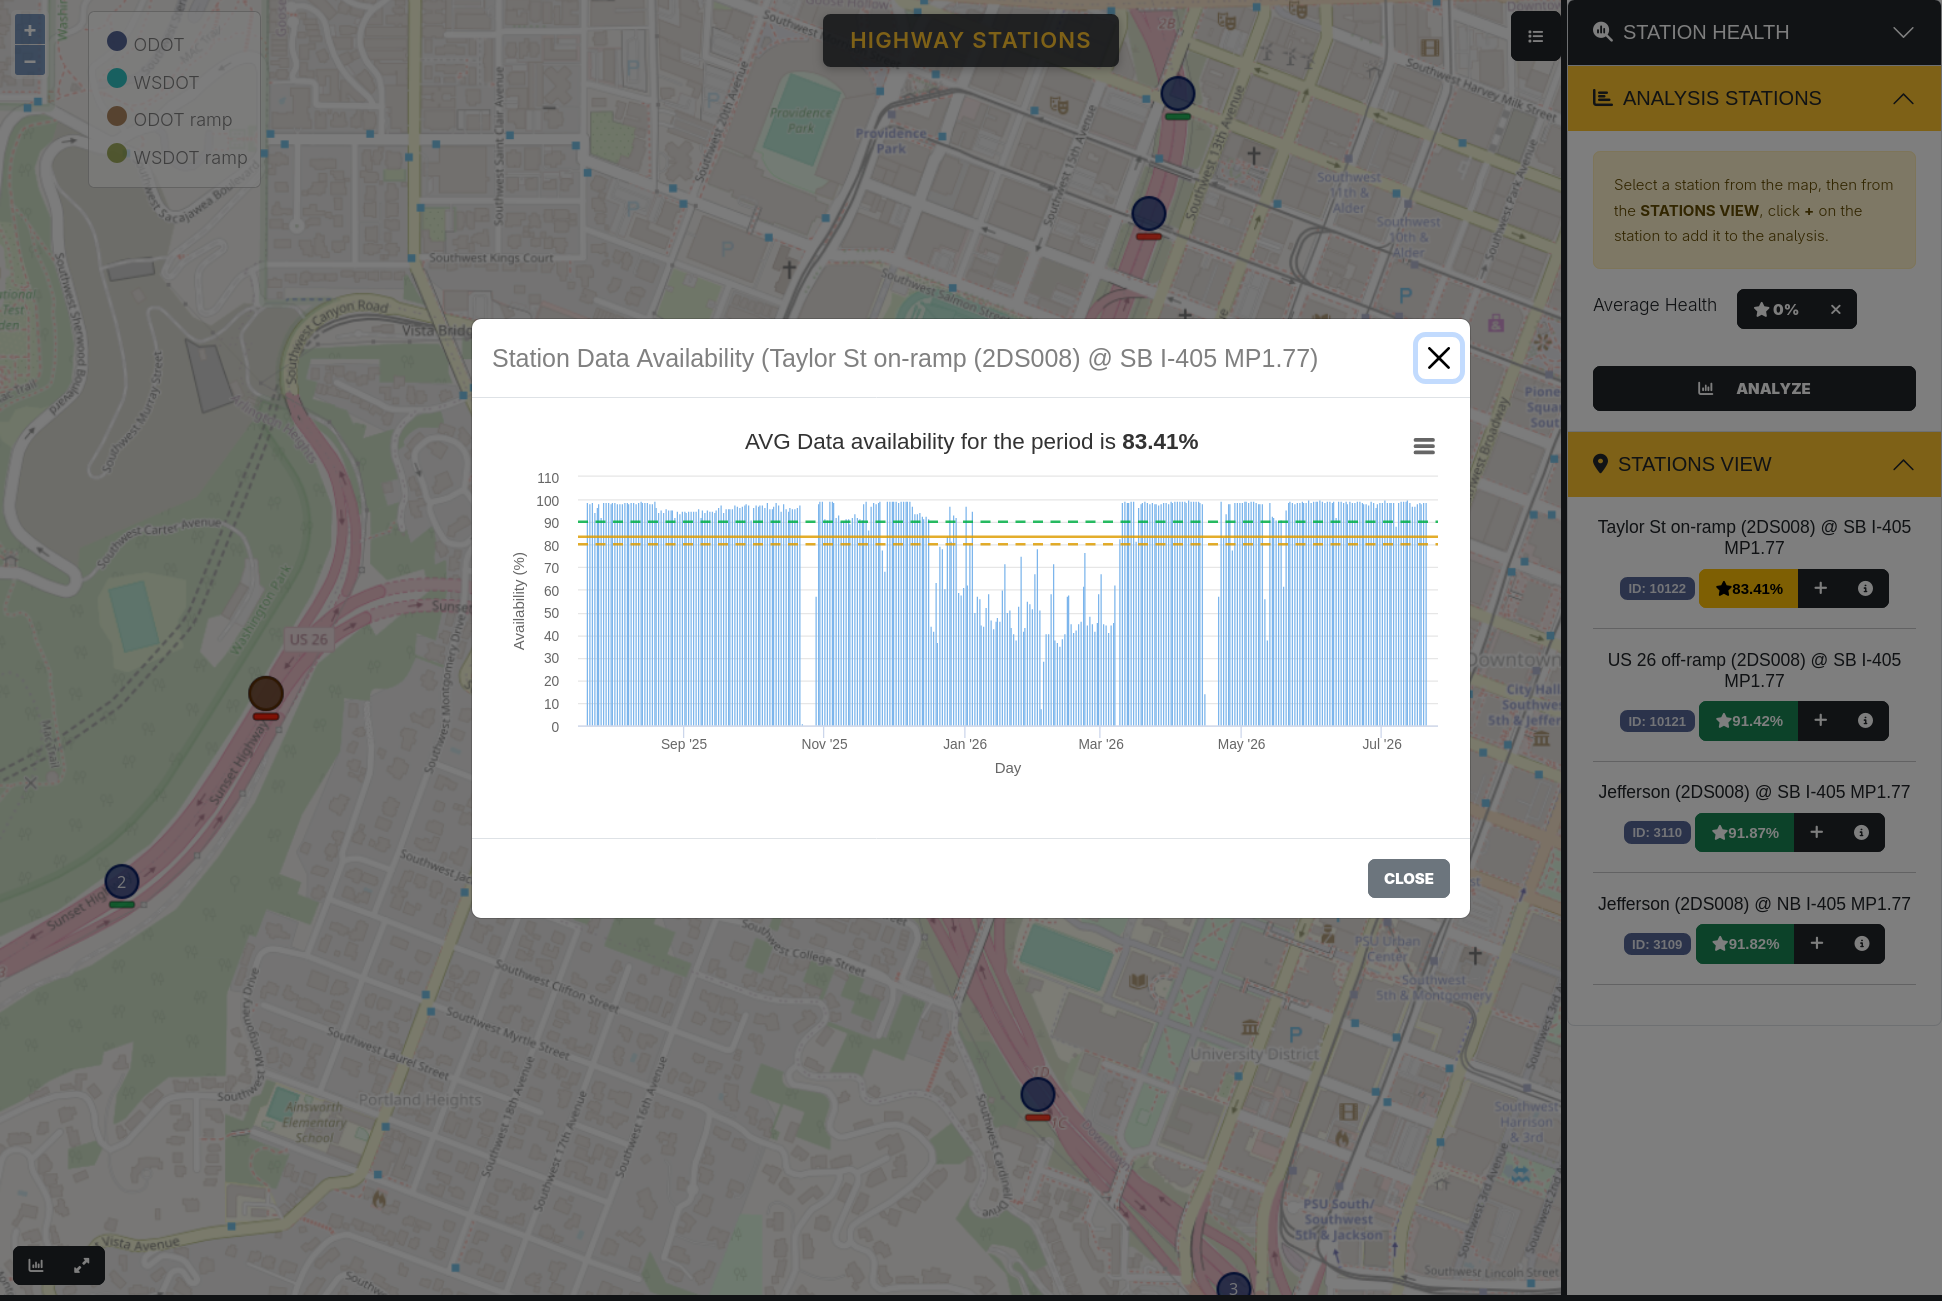The image size is (1942, 1301).
Task: Click the ODOT legend color dot
Action: point(117,41)
